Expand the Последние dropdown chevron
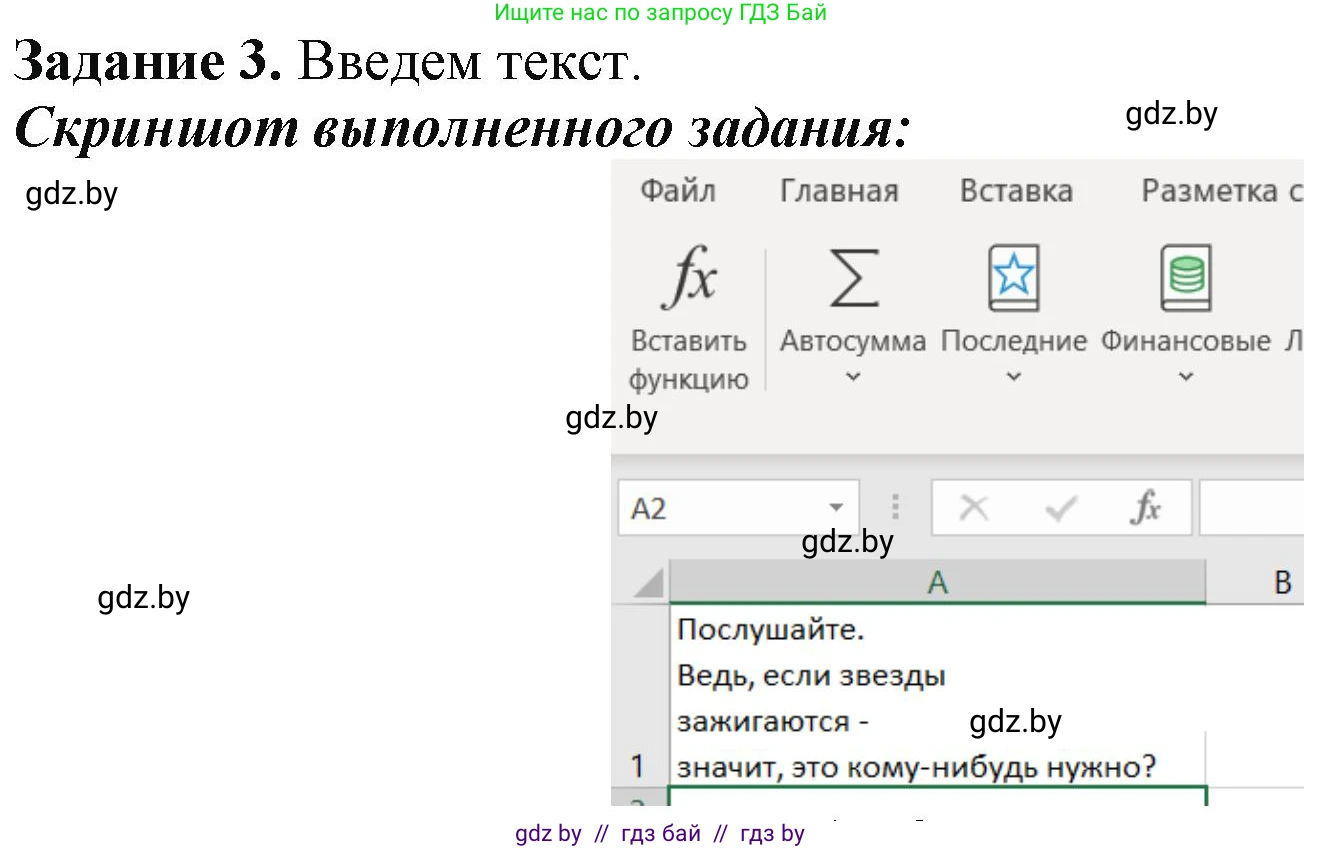The image size is (1322, 849). (1013, 377)
